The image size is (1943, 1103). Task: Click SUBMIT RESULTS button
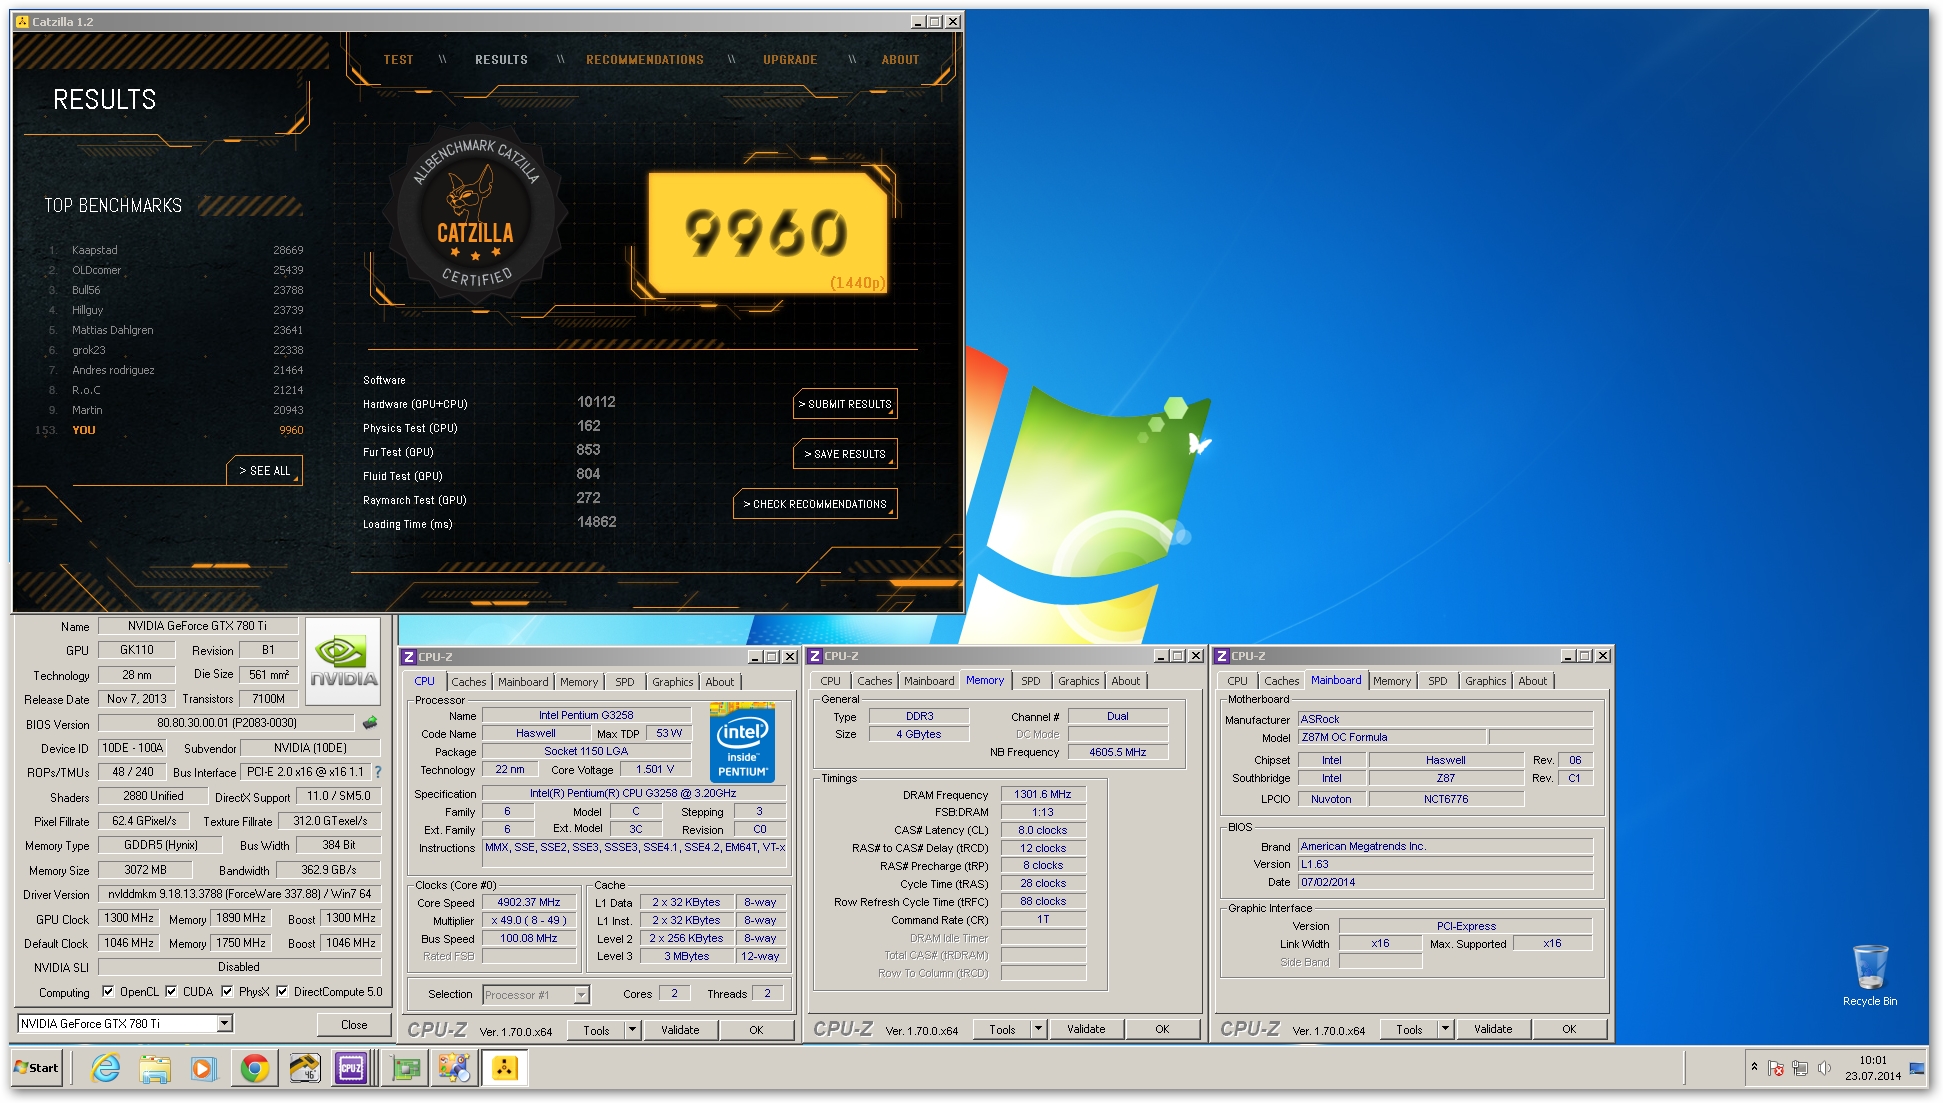[x=845, y=404]
